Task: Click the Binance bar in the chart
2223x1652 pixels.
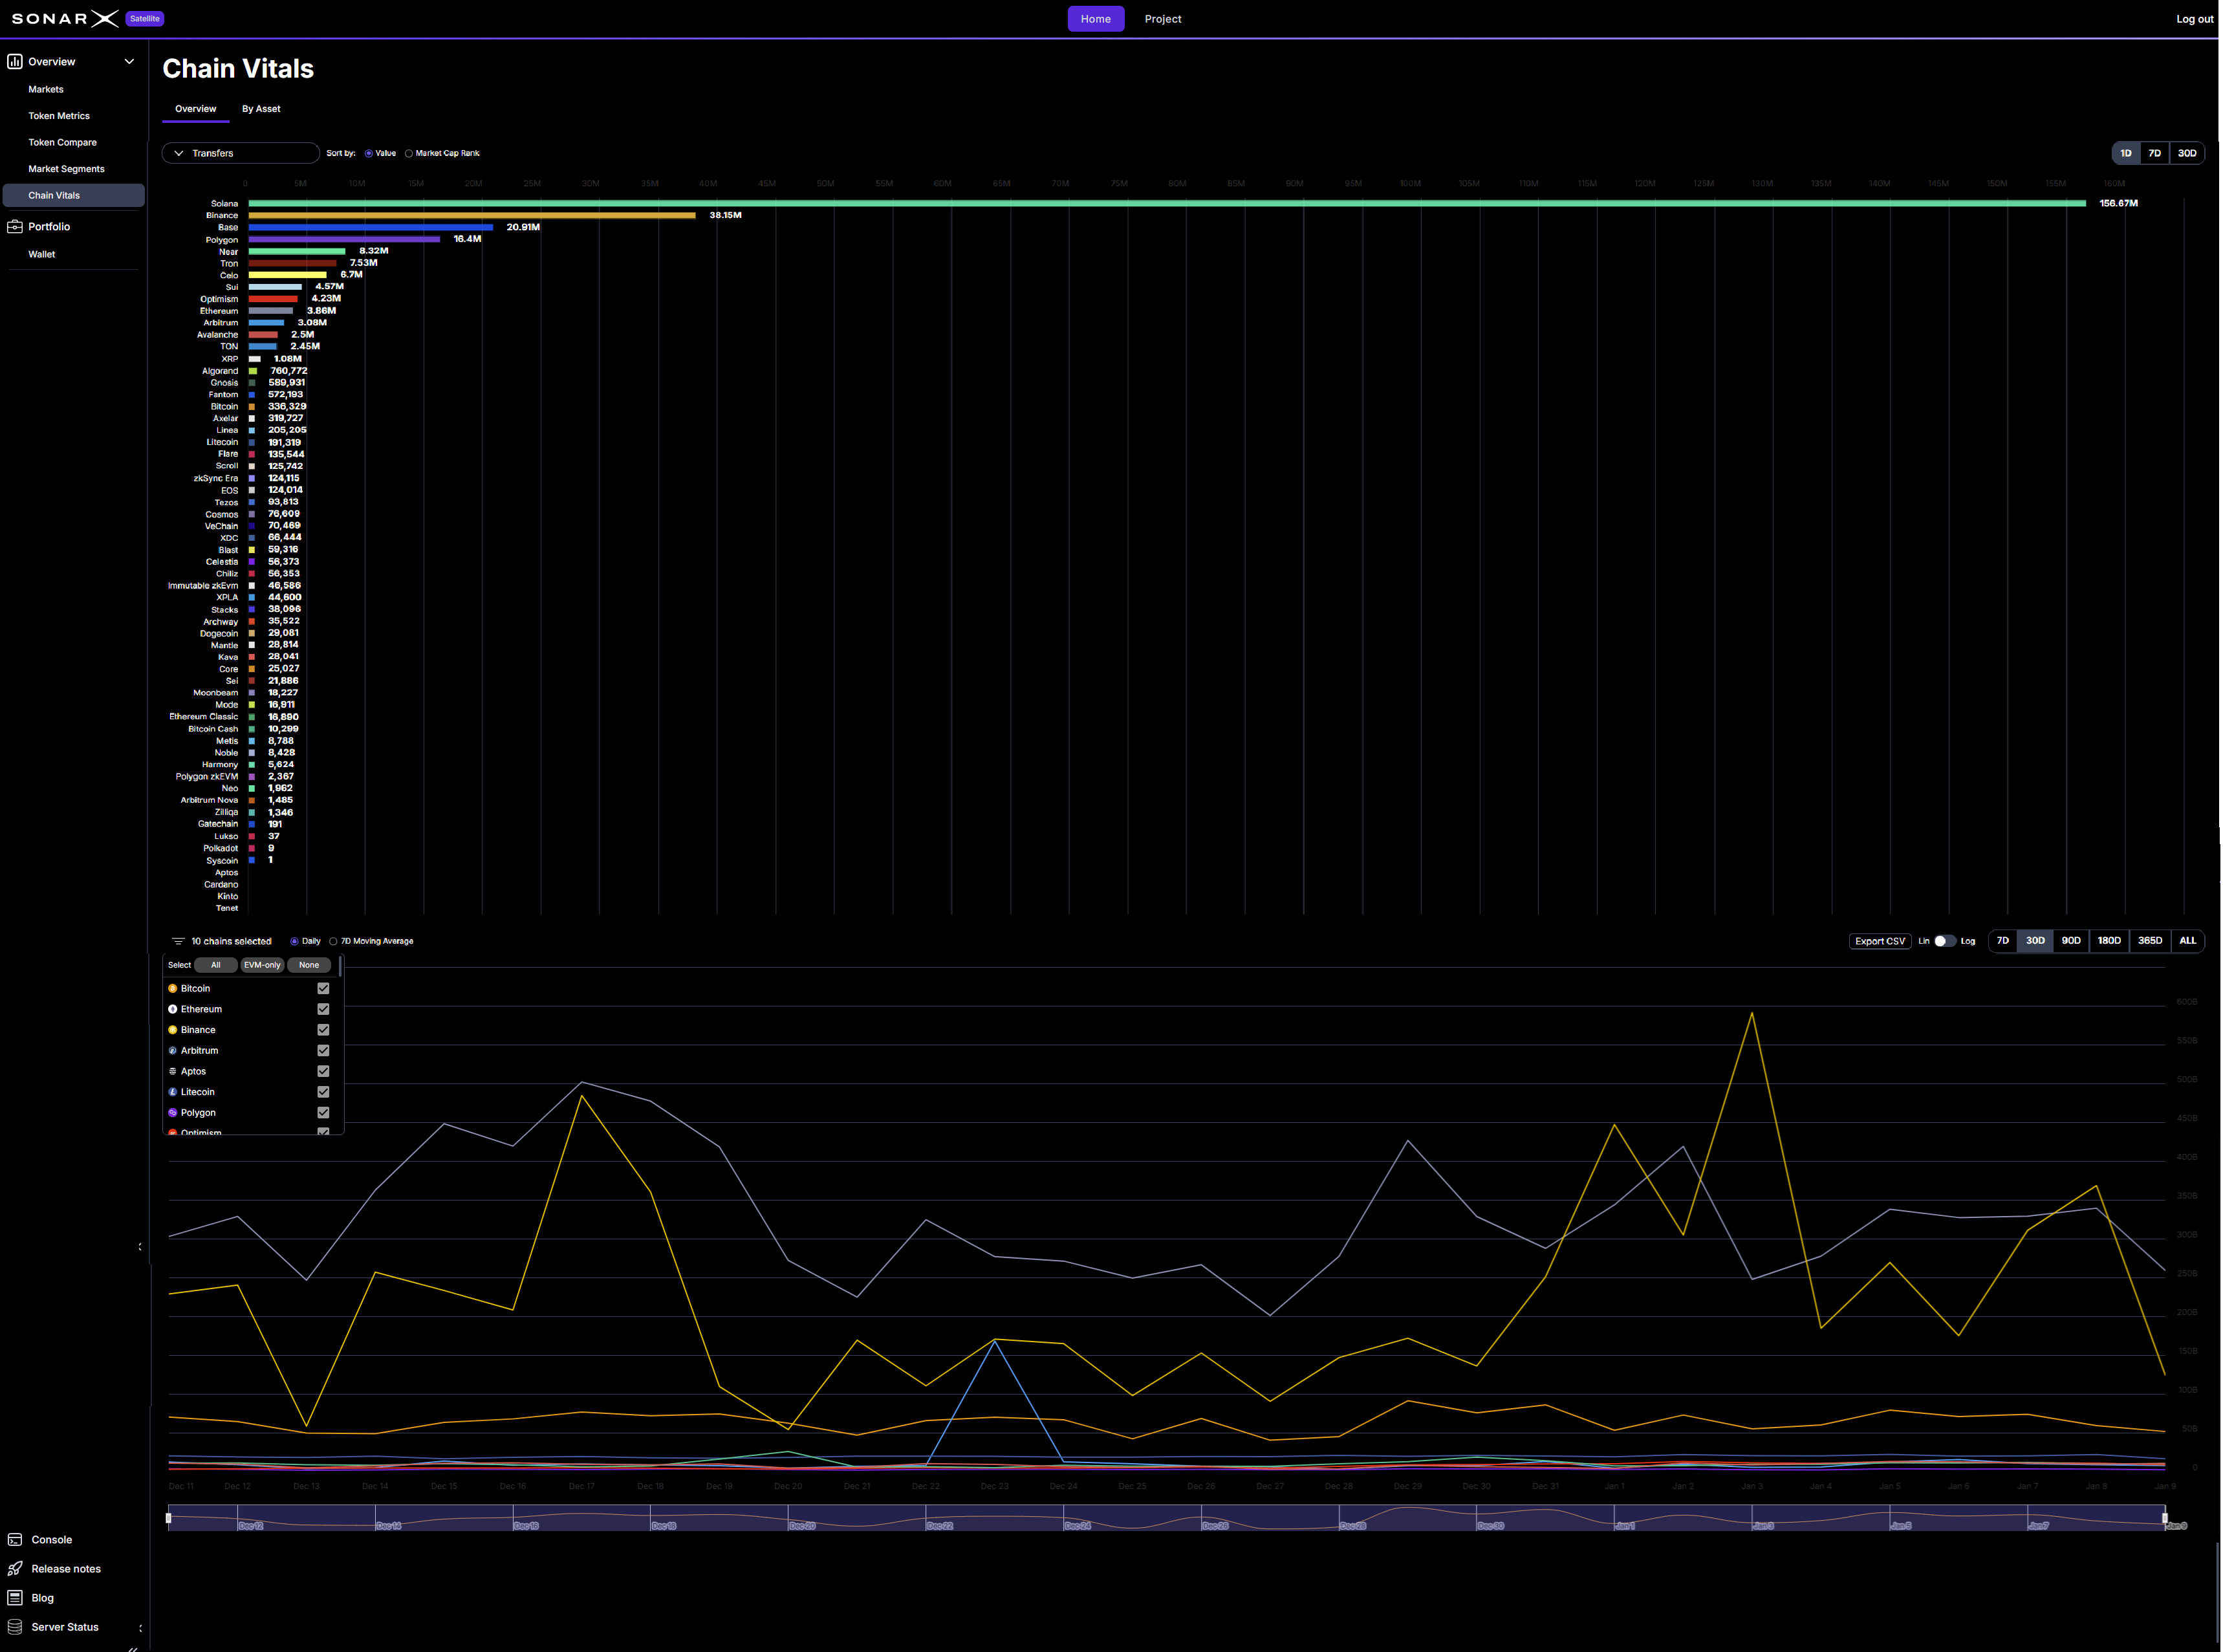Action: click(x=472, y=215)
